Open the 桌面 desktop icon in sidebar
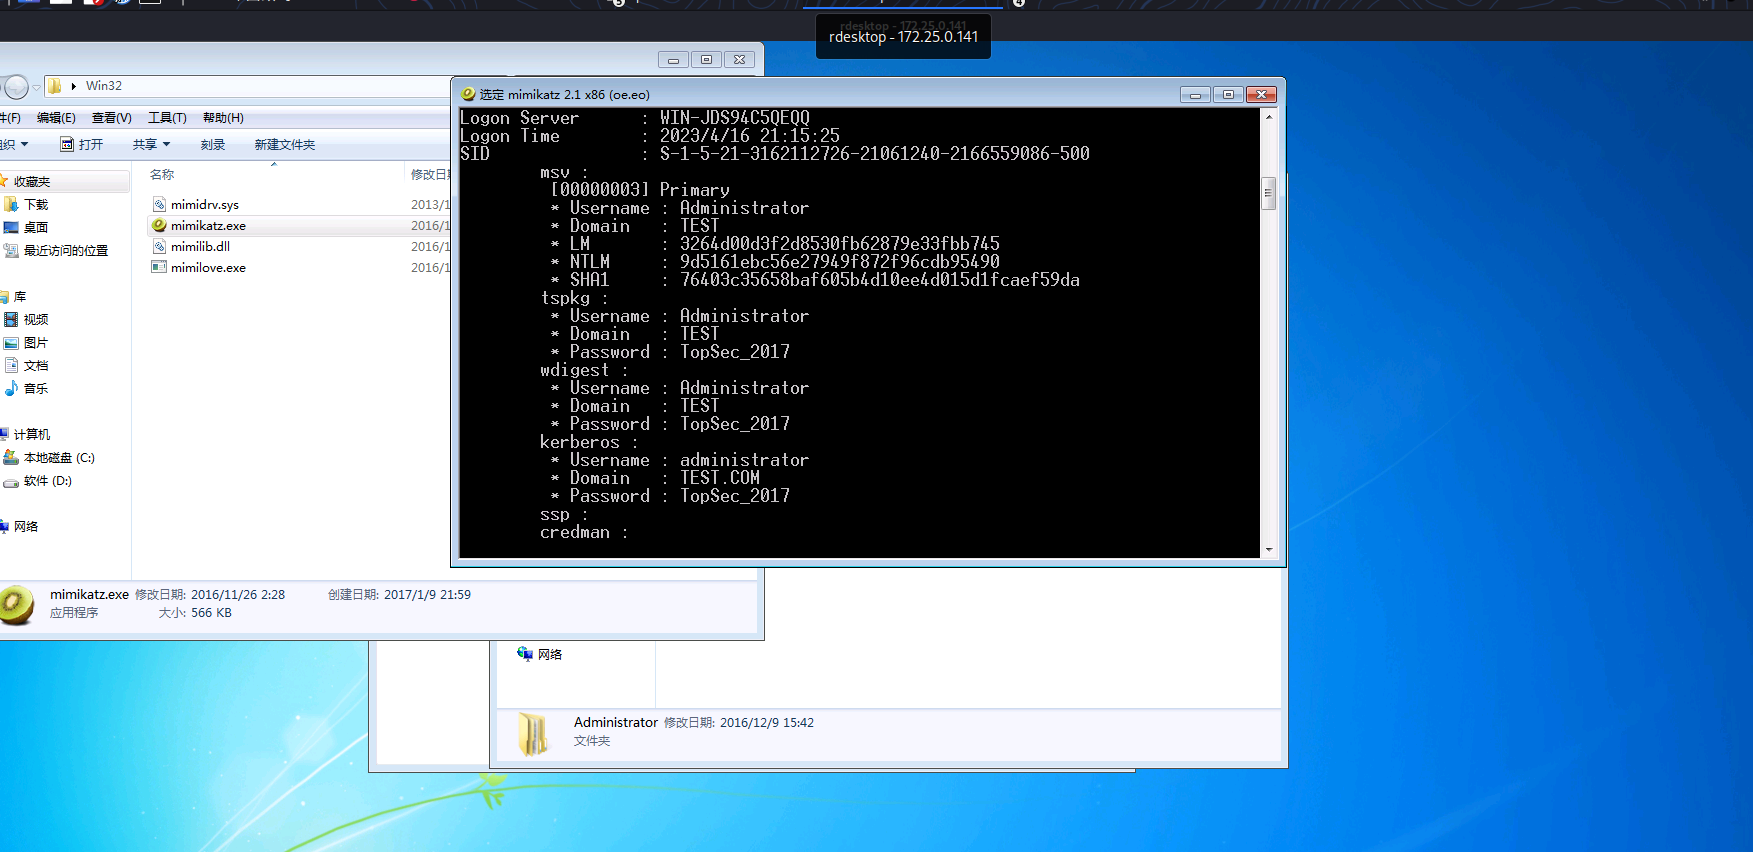 (x=11, y=227)
